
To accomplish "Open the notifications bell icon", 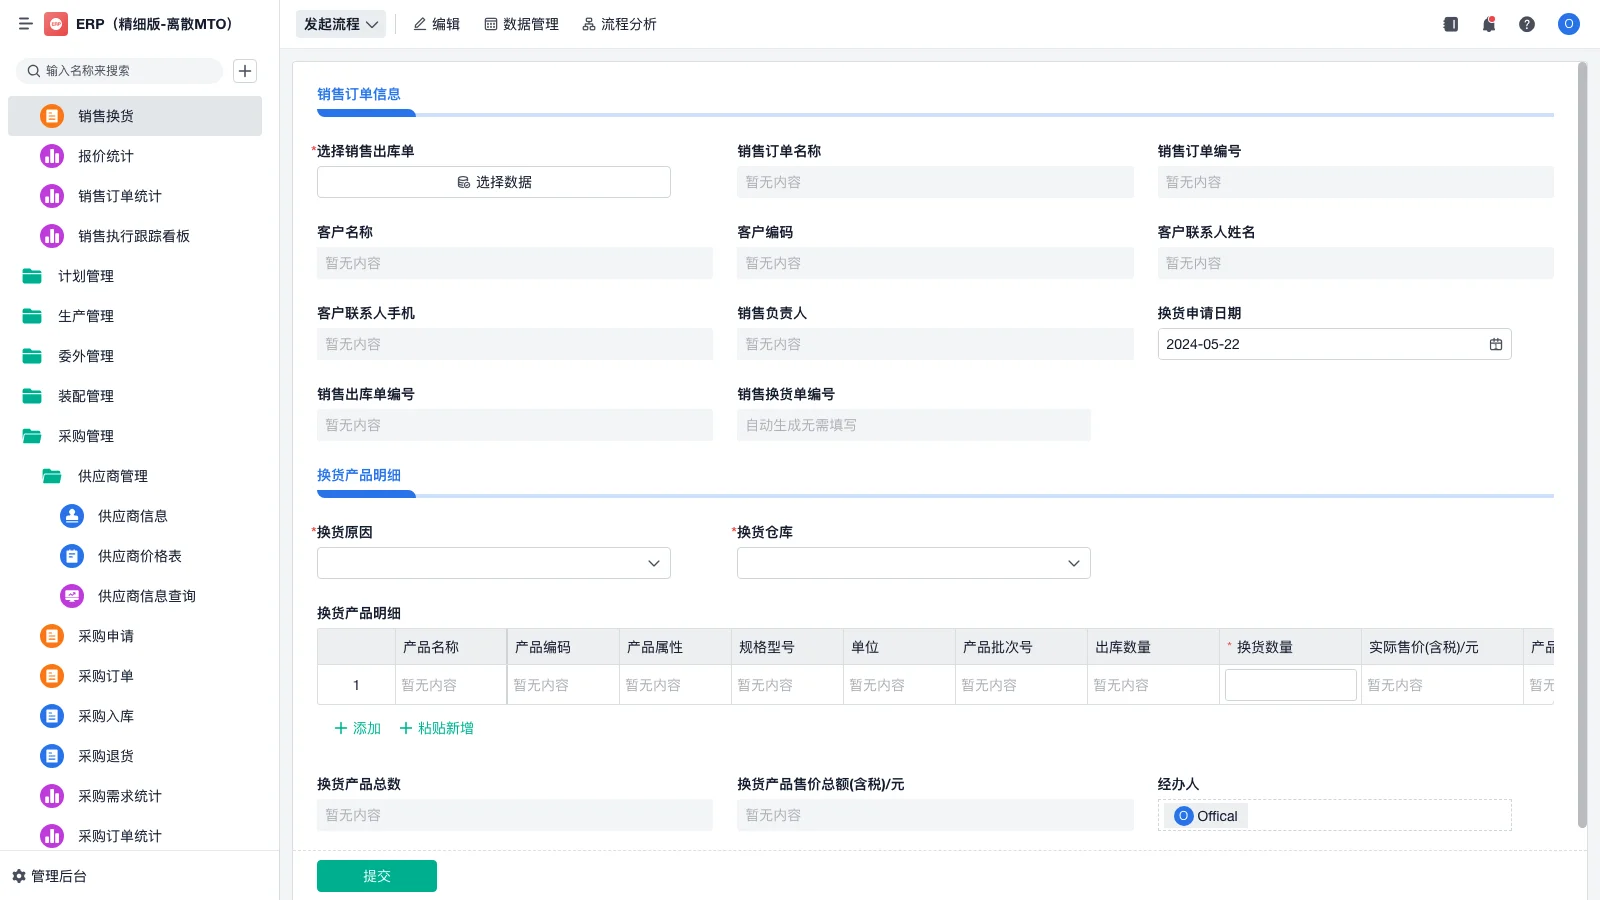I will (x=1488, y=24).
